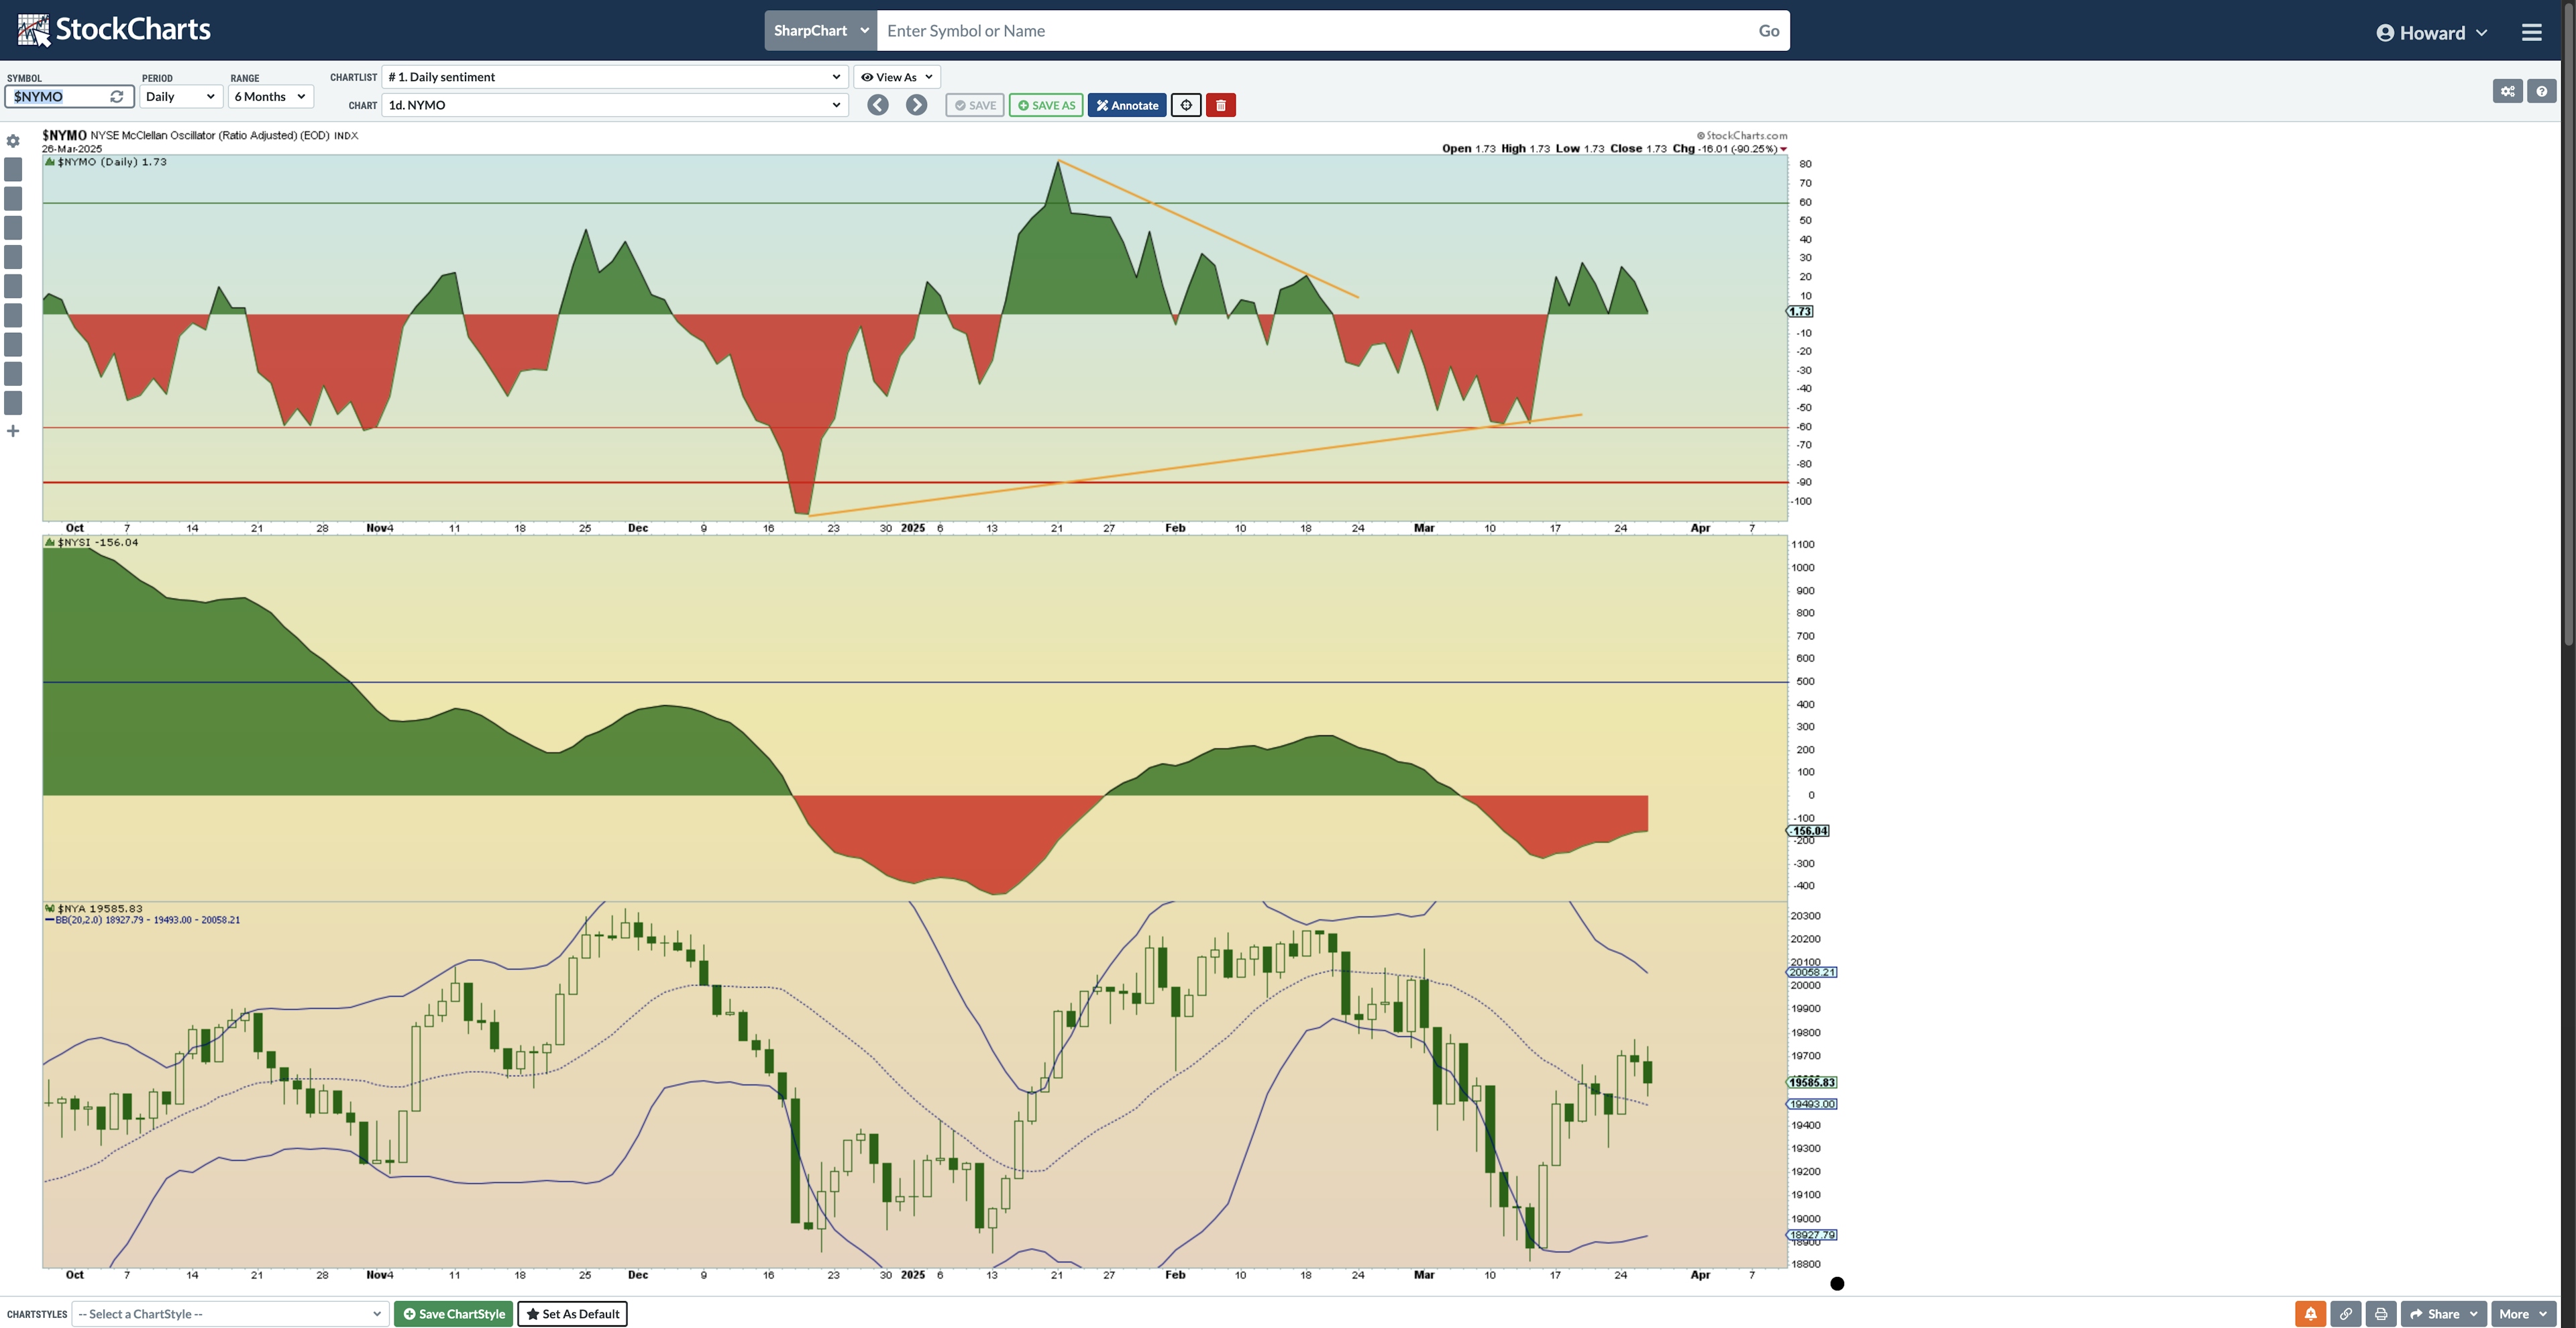
Task: Expand the Range 6 Months dropdown
Action: click(x=270, y=97)
